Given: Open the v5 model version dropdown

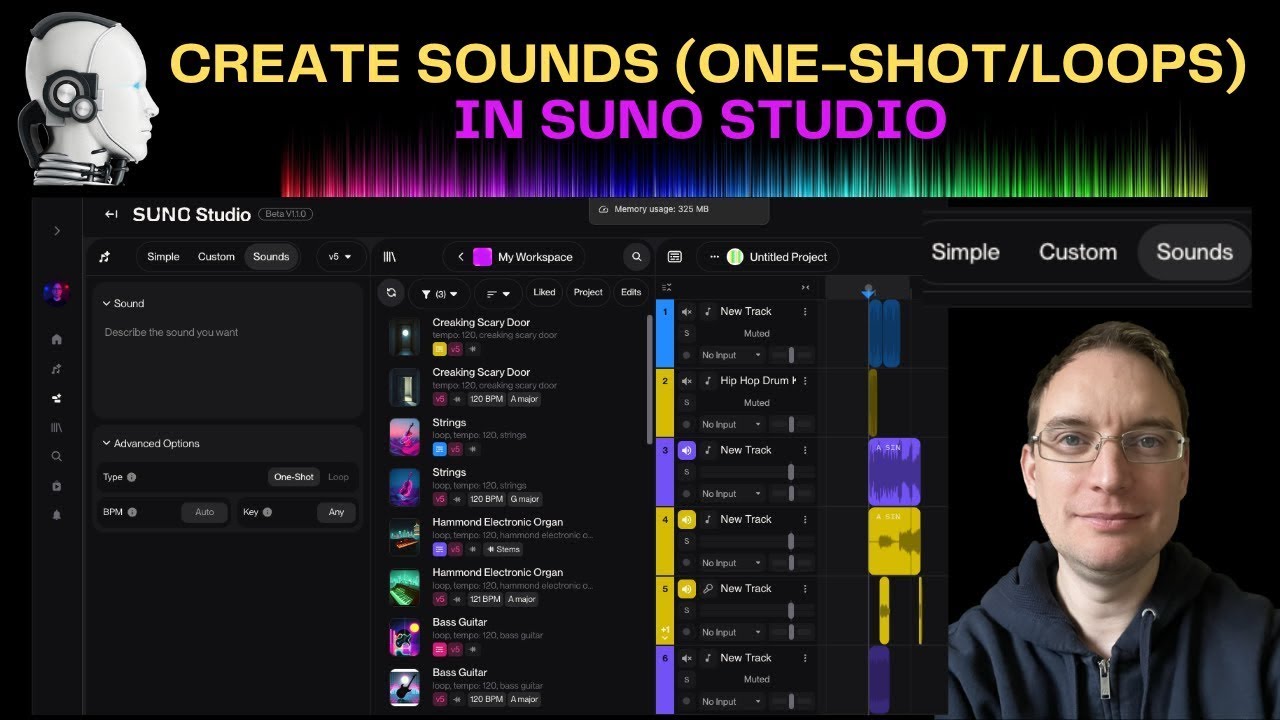Looking at the screenshot, I should (340, 257).
